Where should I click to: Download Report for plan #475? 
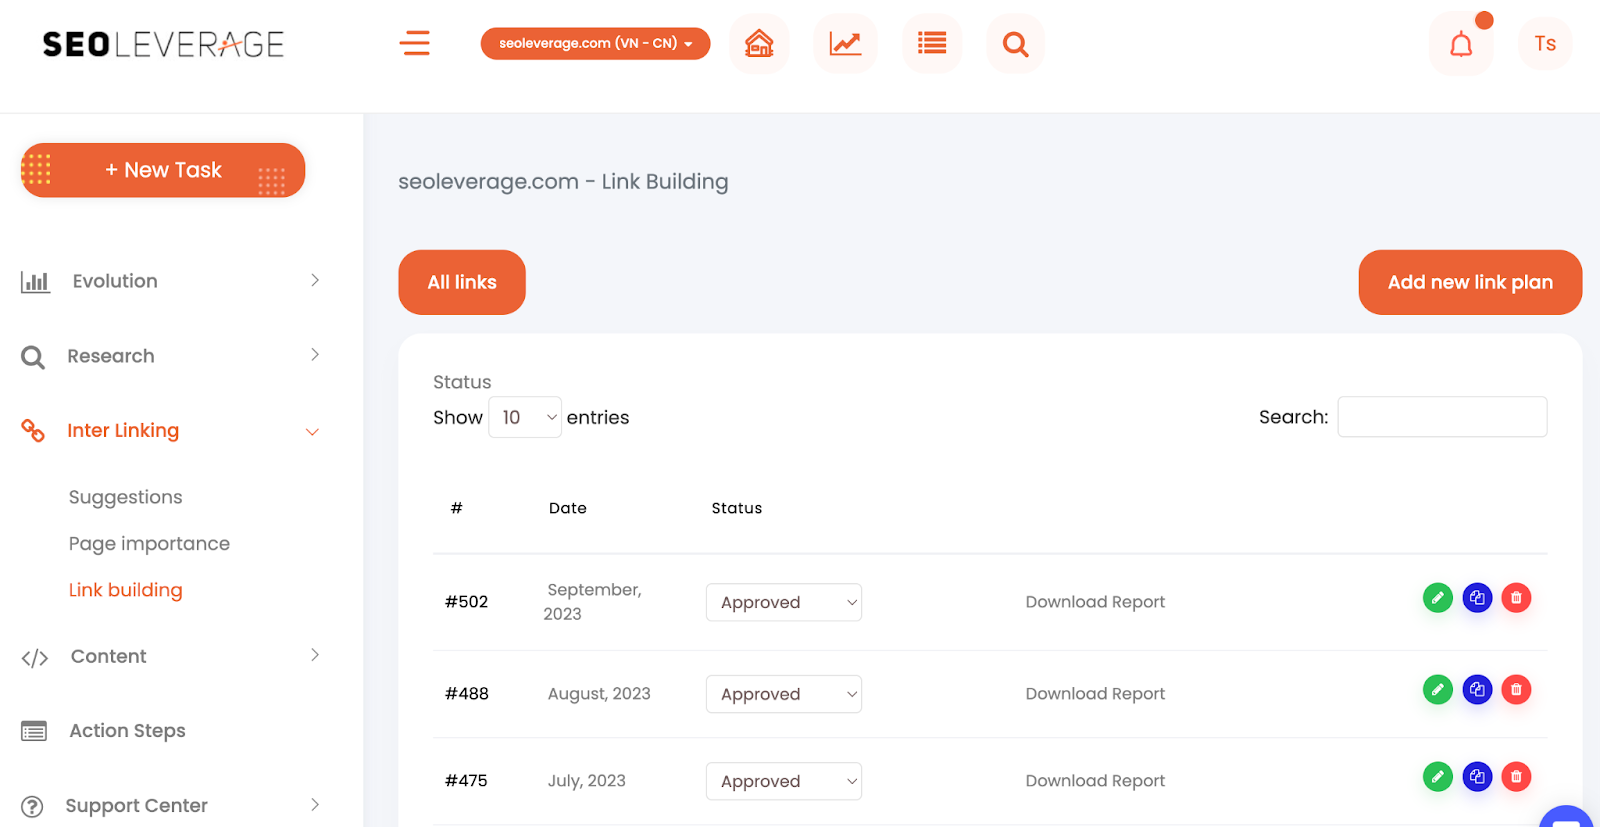pos(1095,781)
